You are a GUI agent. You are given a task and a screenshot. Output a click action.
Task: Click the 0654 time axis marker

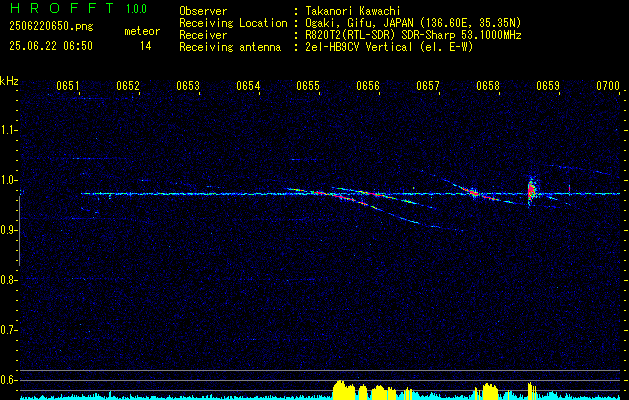248,86
